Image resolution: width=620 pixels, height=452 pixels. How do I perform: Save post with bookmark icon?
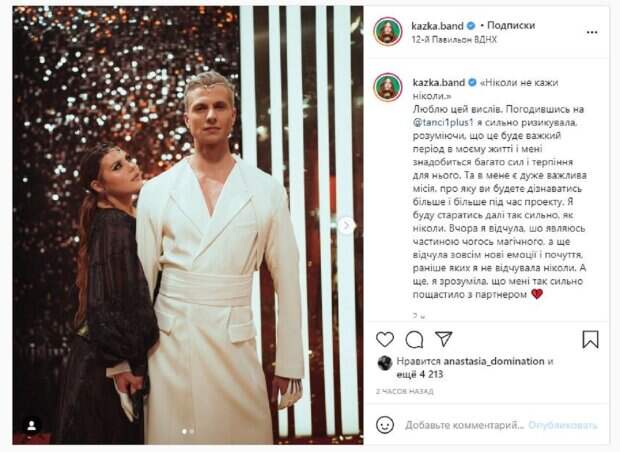point(590,339)
